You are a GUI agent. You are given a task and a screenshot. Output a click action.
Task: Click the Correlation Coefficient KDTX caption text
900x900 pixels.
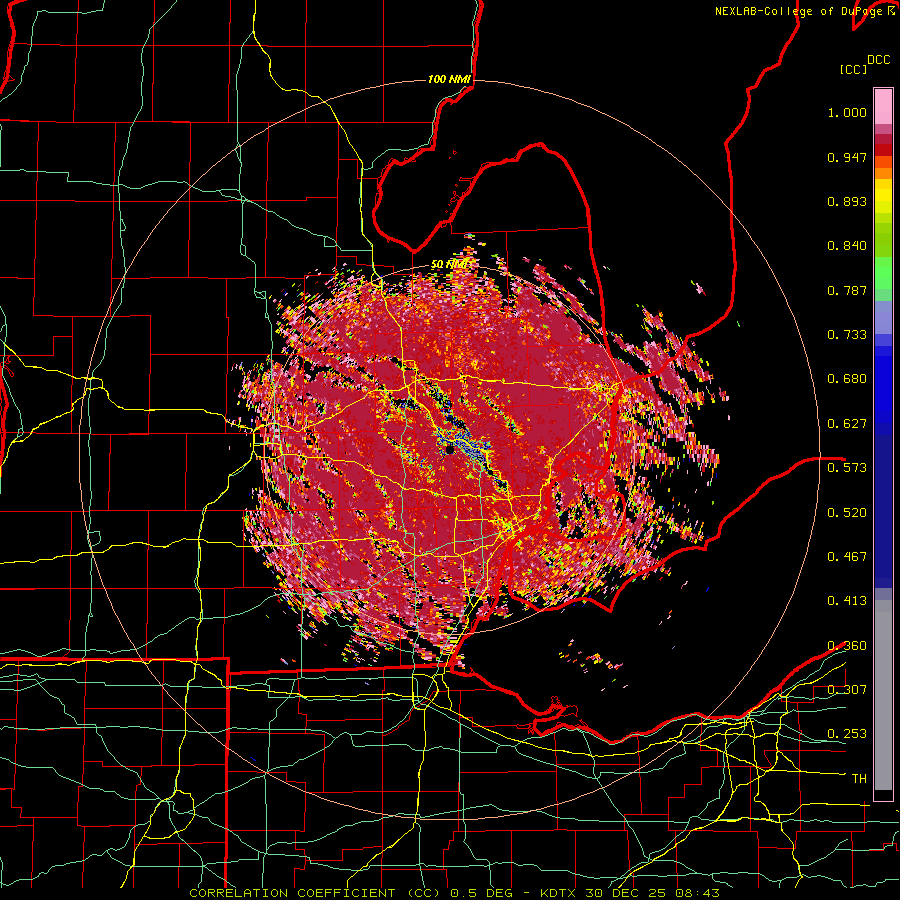pos(454,893)
